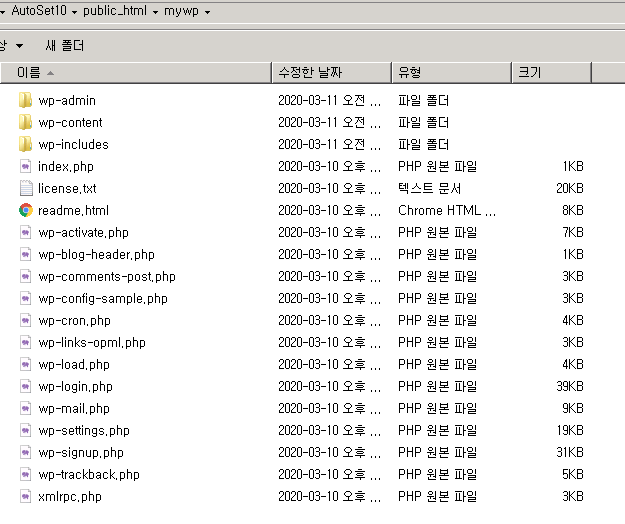Click the wp-load.php file icon
The image size is (625, 524).
click(x=26, y=364)
